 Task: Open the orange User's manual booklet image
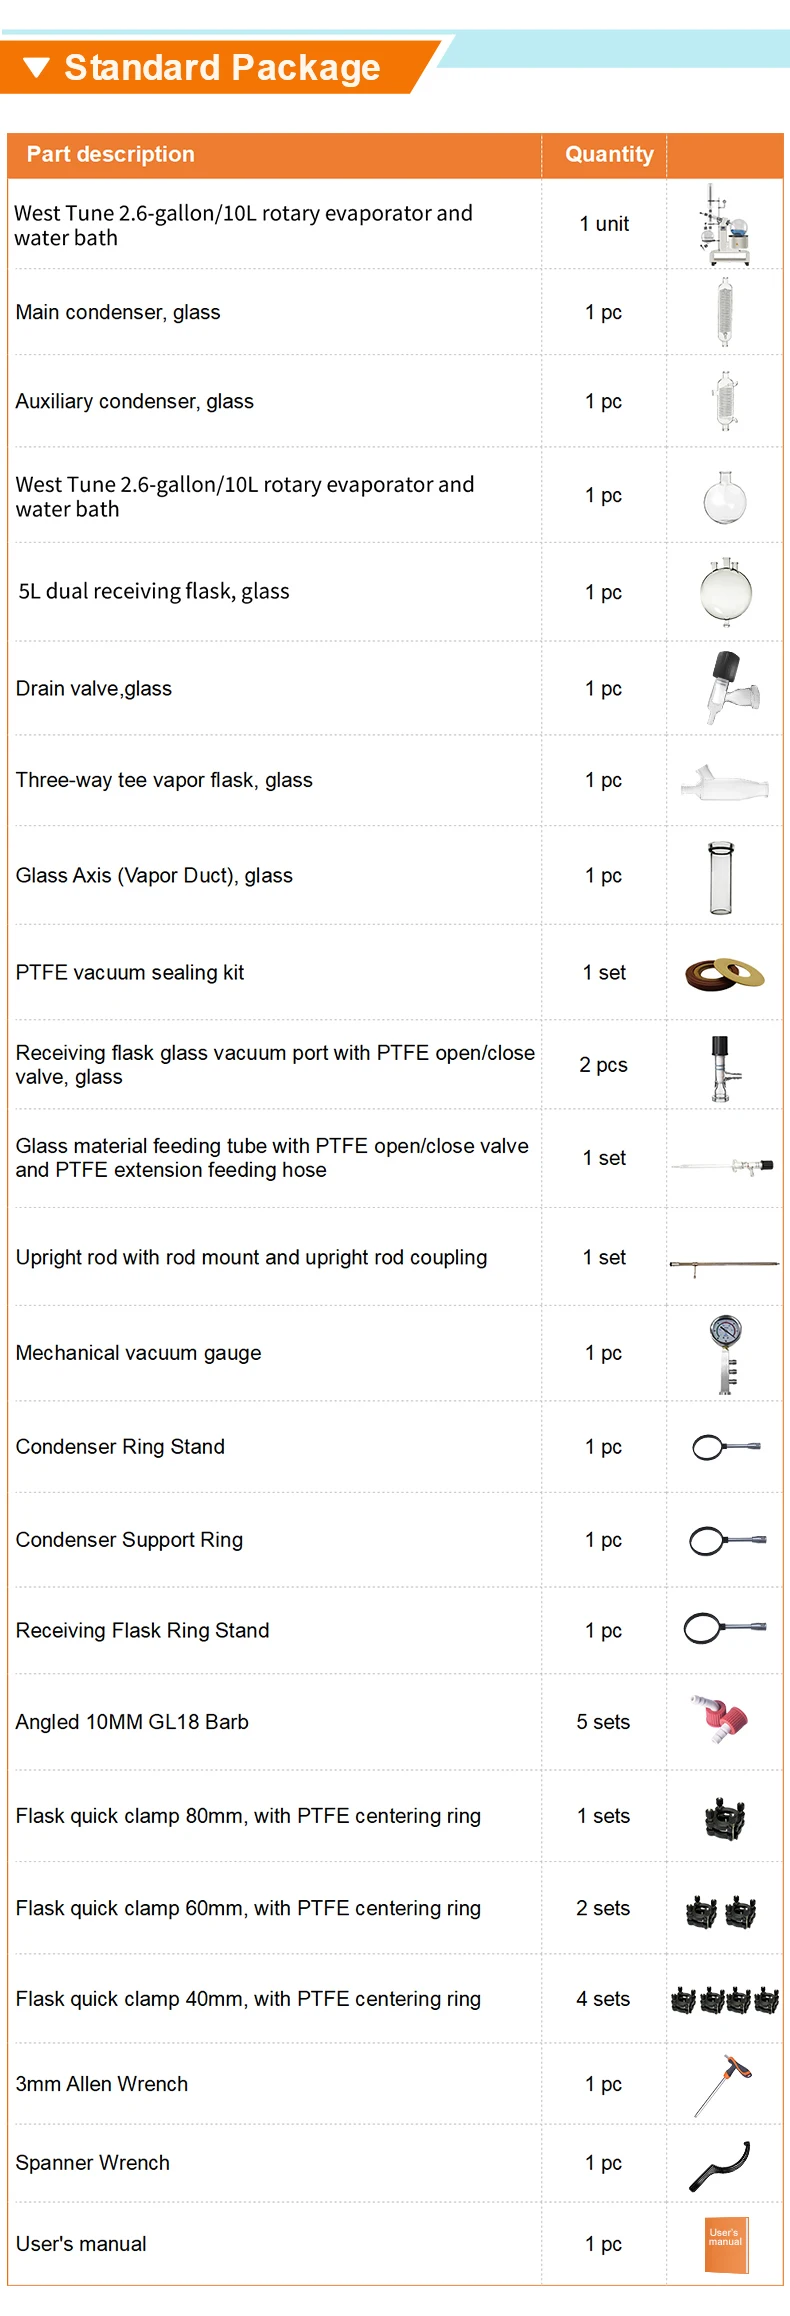(x=726, y=2243)
